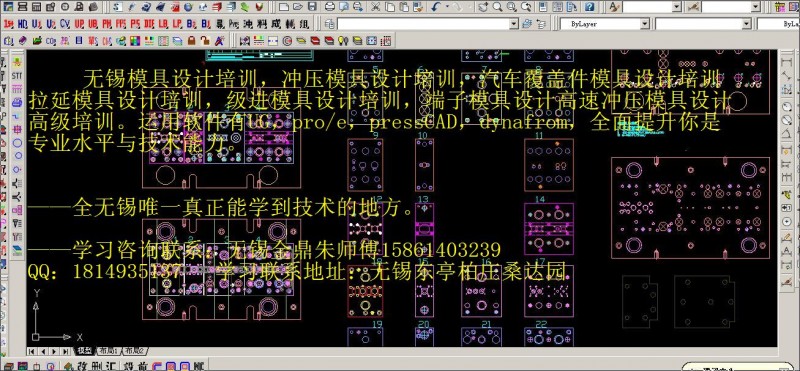Click the open padlock unlock-layer icon

[x=206, y=40]
